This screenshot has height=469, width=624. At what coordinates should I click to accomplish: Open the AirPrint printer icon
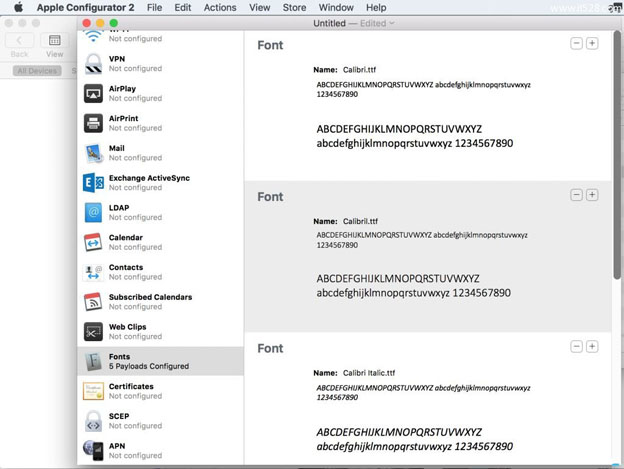coord(94,123)
